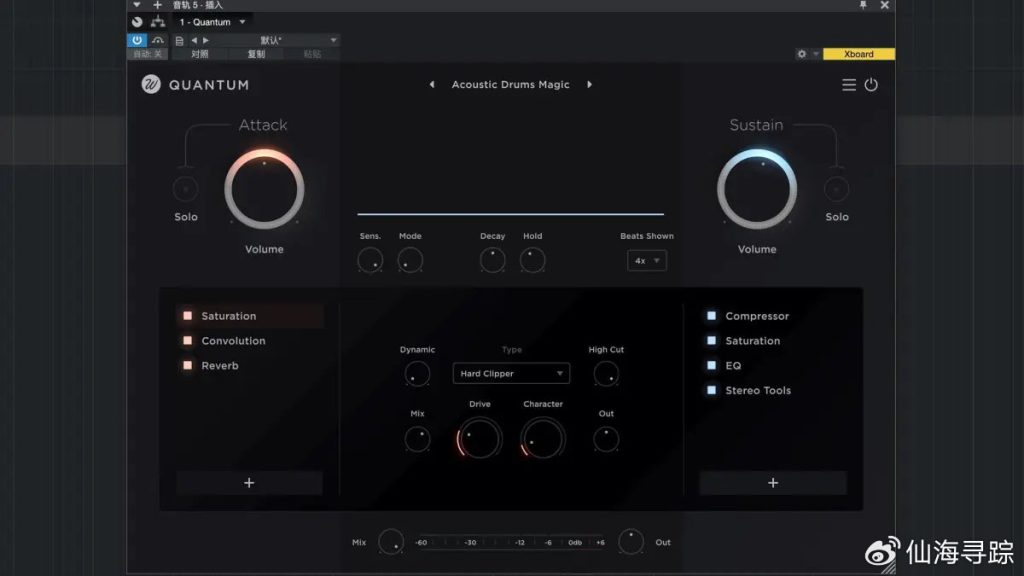This screenshot has width=1024, height=576.
Task: Click the plus icon in the title bar
Action: tap(157, 5)
